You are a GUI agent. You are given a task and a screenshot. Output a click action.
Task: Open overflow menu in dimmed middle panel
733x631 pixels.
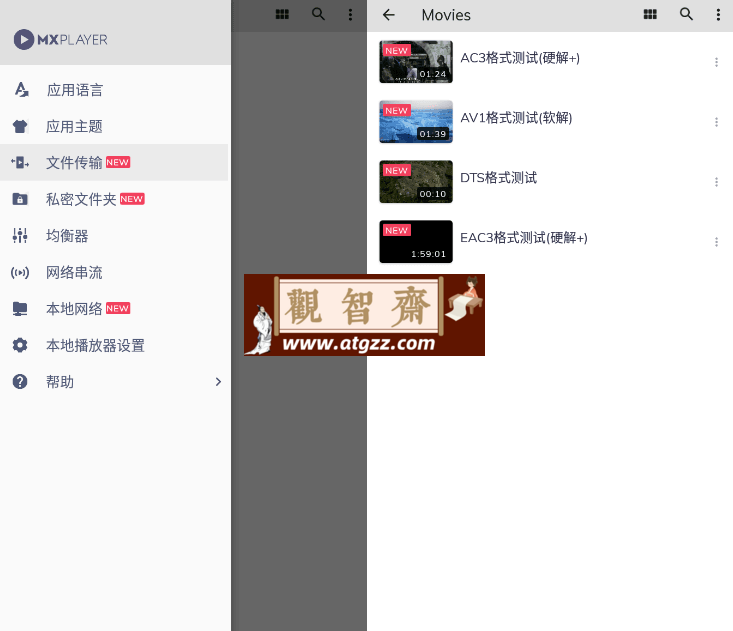point(350,14)
